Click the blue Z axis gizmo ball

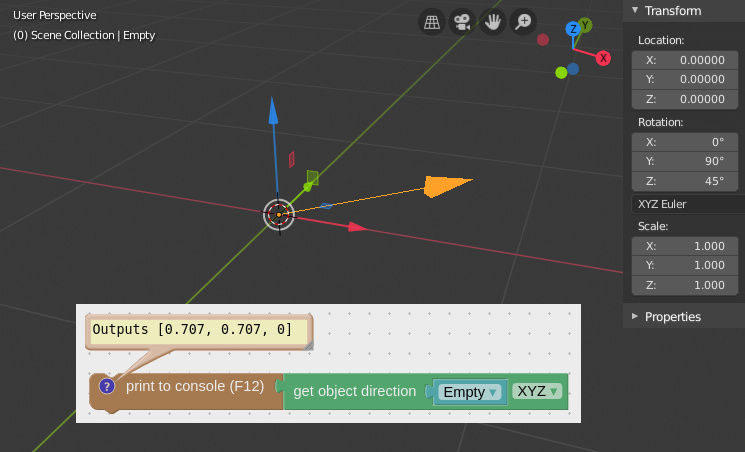click(x=573, y=30)
